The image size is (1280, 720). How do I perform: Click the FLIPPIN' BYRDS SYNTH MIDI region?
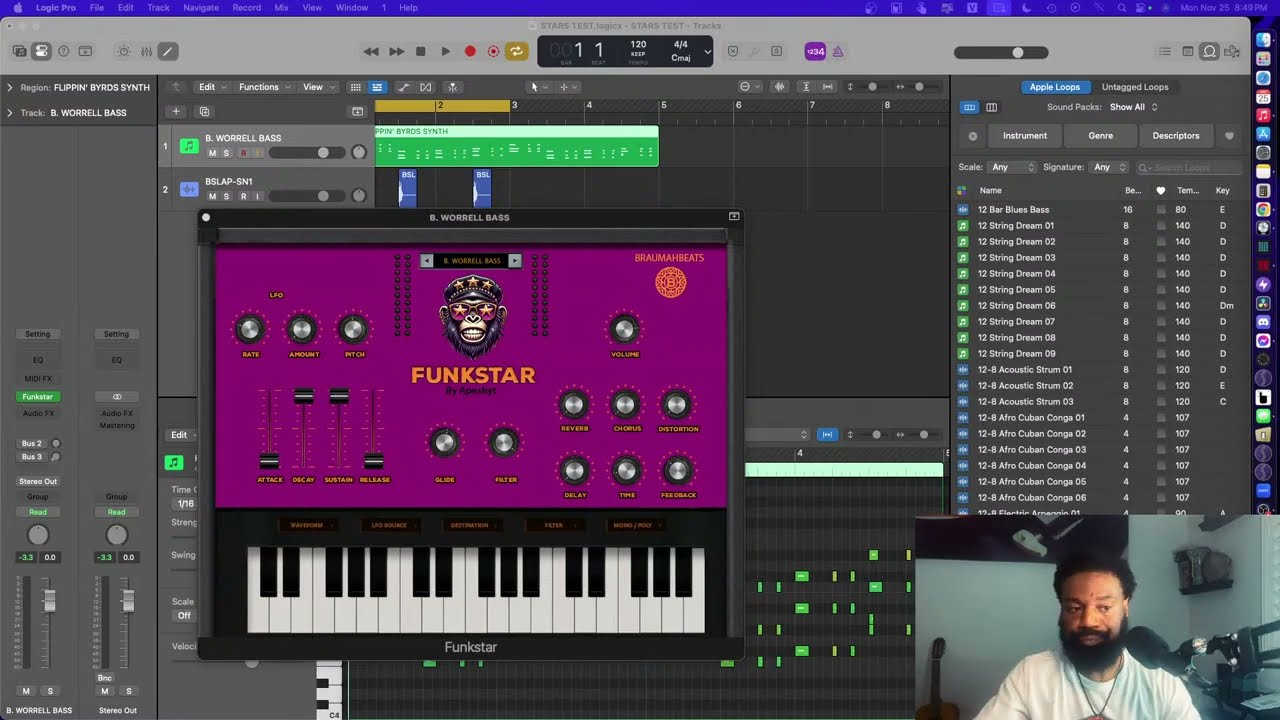(x=516, y=146)
